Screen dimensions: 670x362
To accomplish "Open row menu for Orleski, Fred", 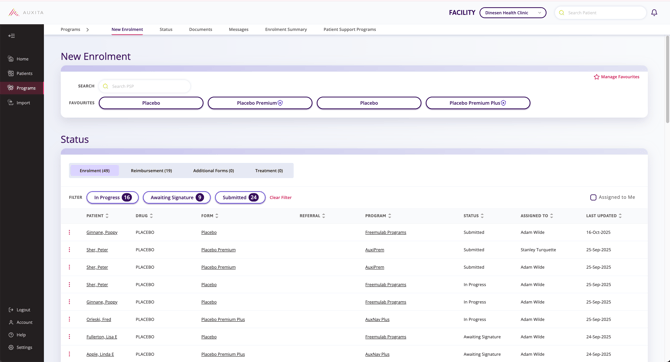I will pyautogui.click(x=69, y=319).
